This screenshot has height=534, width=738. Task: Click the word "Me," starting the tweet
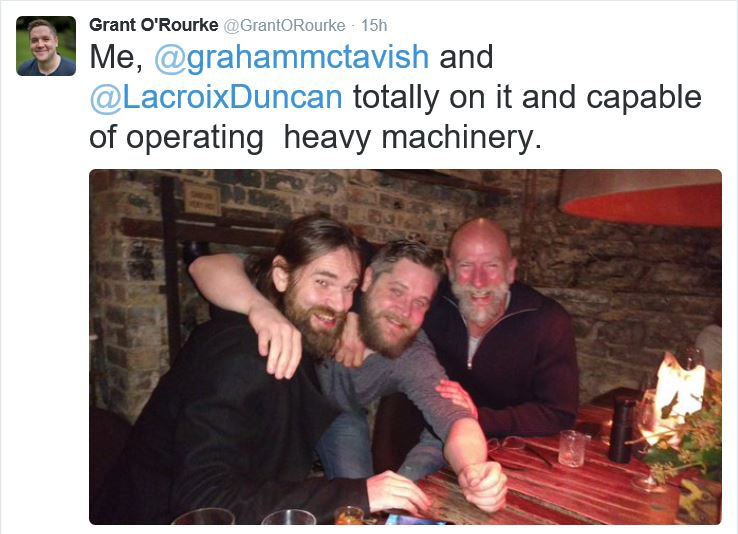[116, 57]
